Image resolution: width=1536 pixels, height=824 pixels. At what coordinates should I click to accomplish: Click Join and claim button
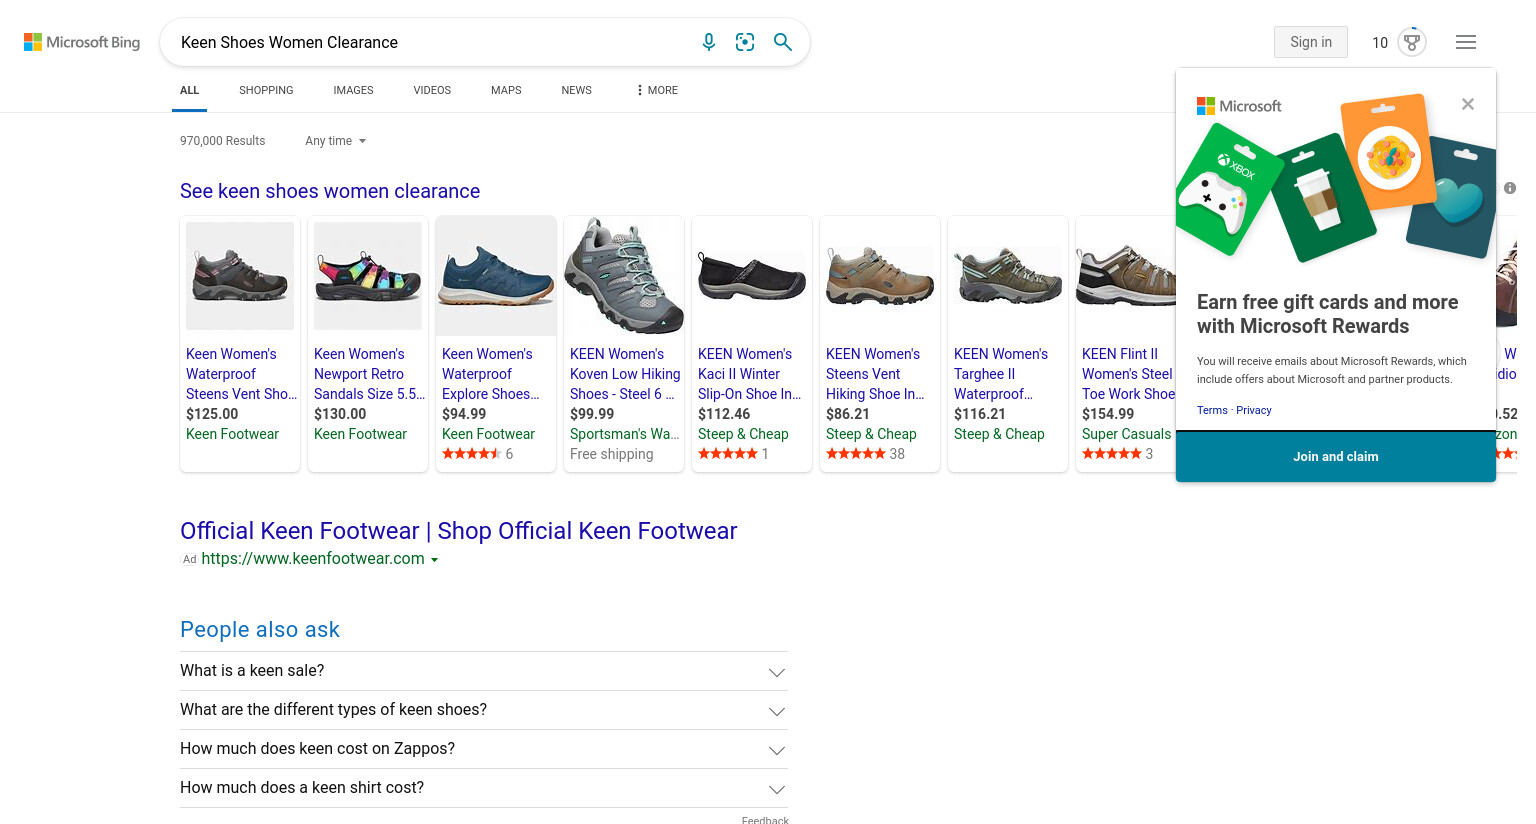(x=1336, y=457)
